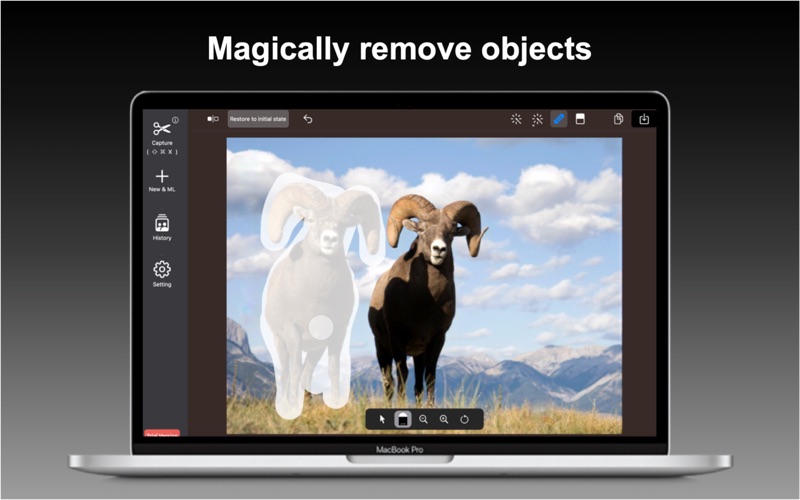Zoom in with the magnifier plus
This screenshot has height=500, width=800.
pyautogui.click(x=444, y=419)
